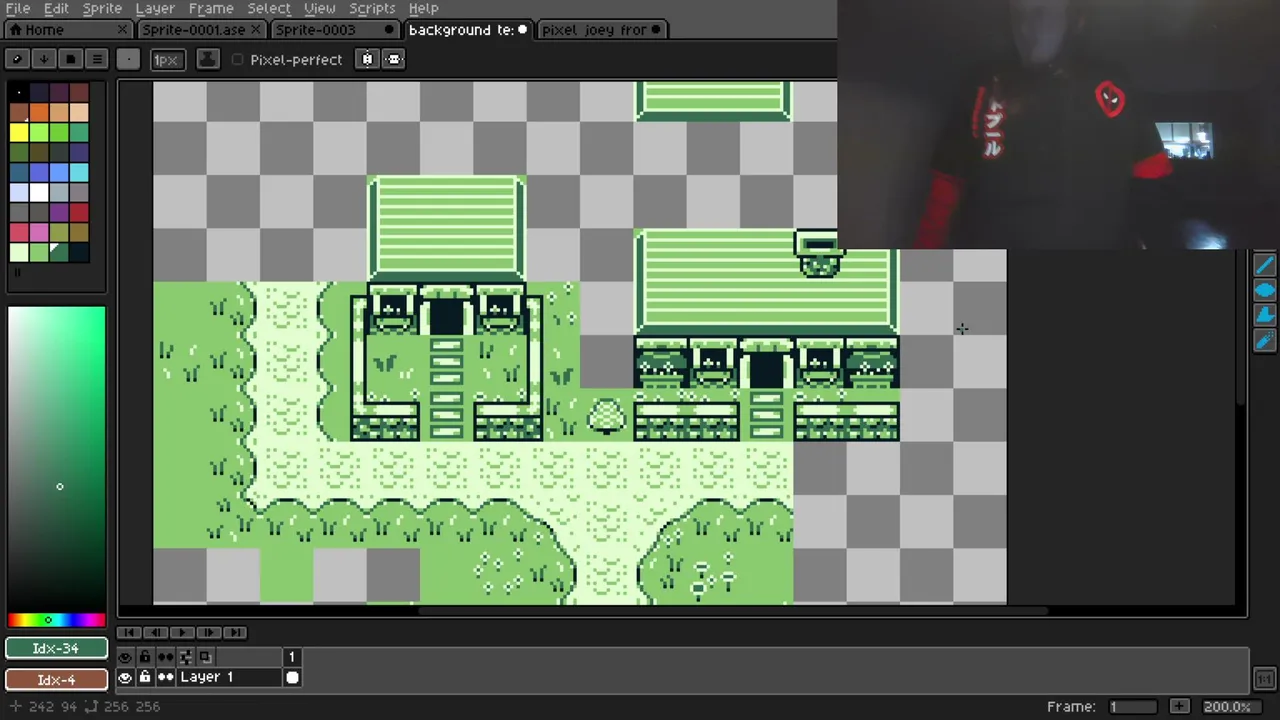Click the add new frame plus button
The width and height of the screenshot is (1280, 720).
(1180, 706)
